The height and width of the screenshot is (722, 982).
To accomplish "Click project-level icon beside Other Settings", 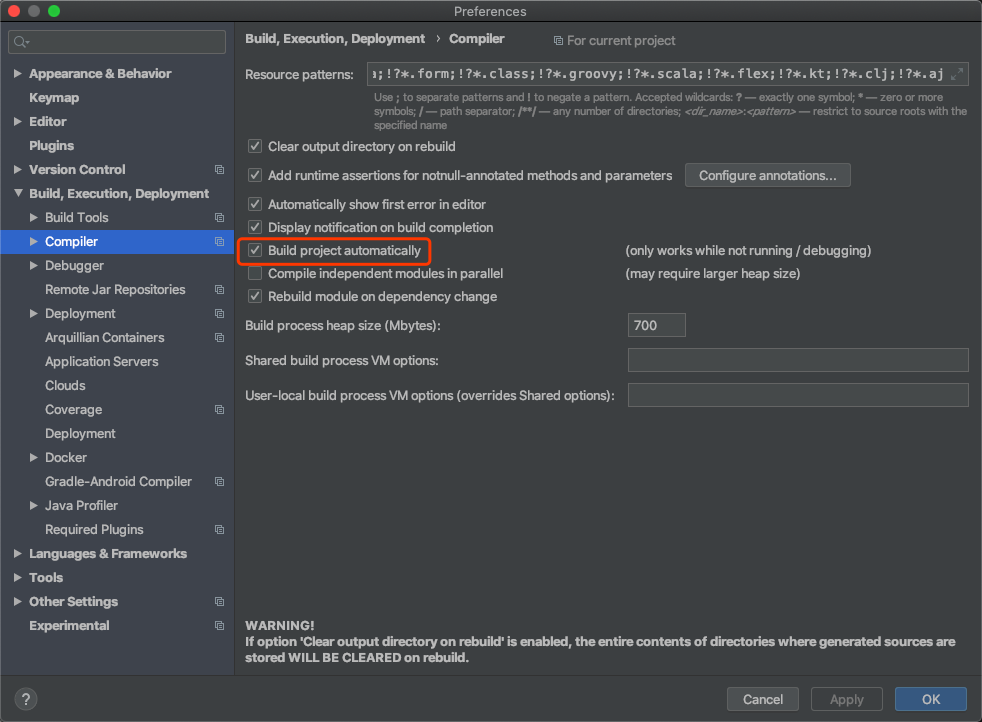I will point(219,602).
